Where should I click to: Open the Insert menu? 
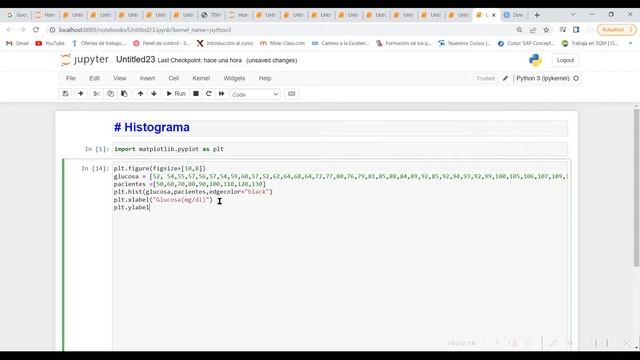[x=147, y=78]
